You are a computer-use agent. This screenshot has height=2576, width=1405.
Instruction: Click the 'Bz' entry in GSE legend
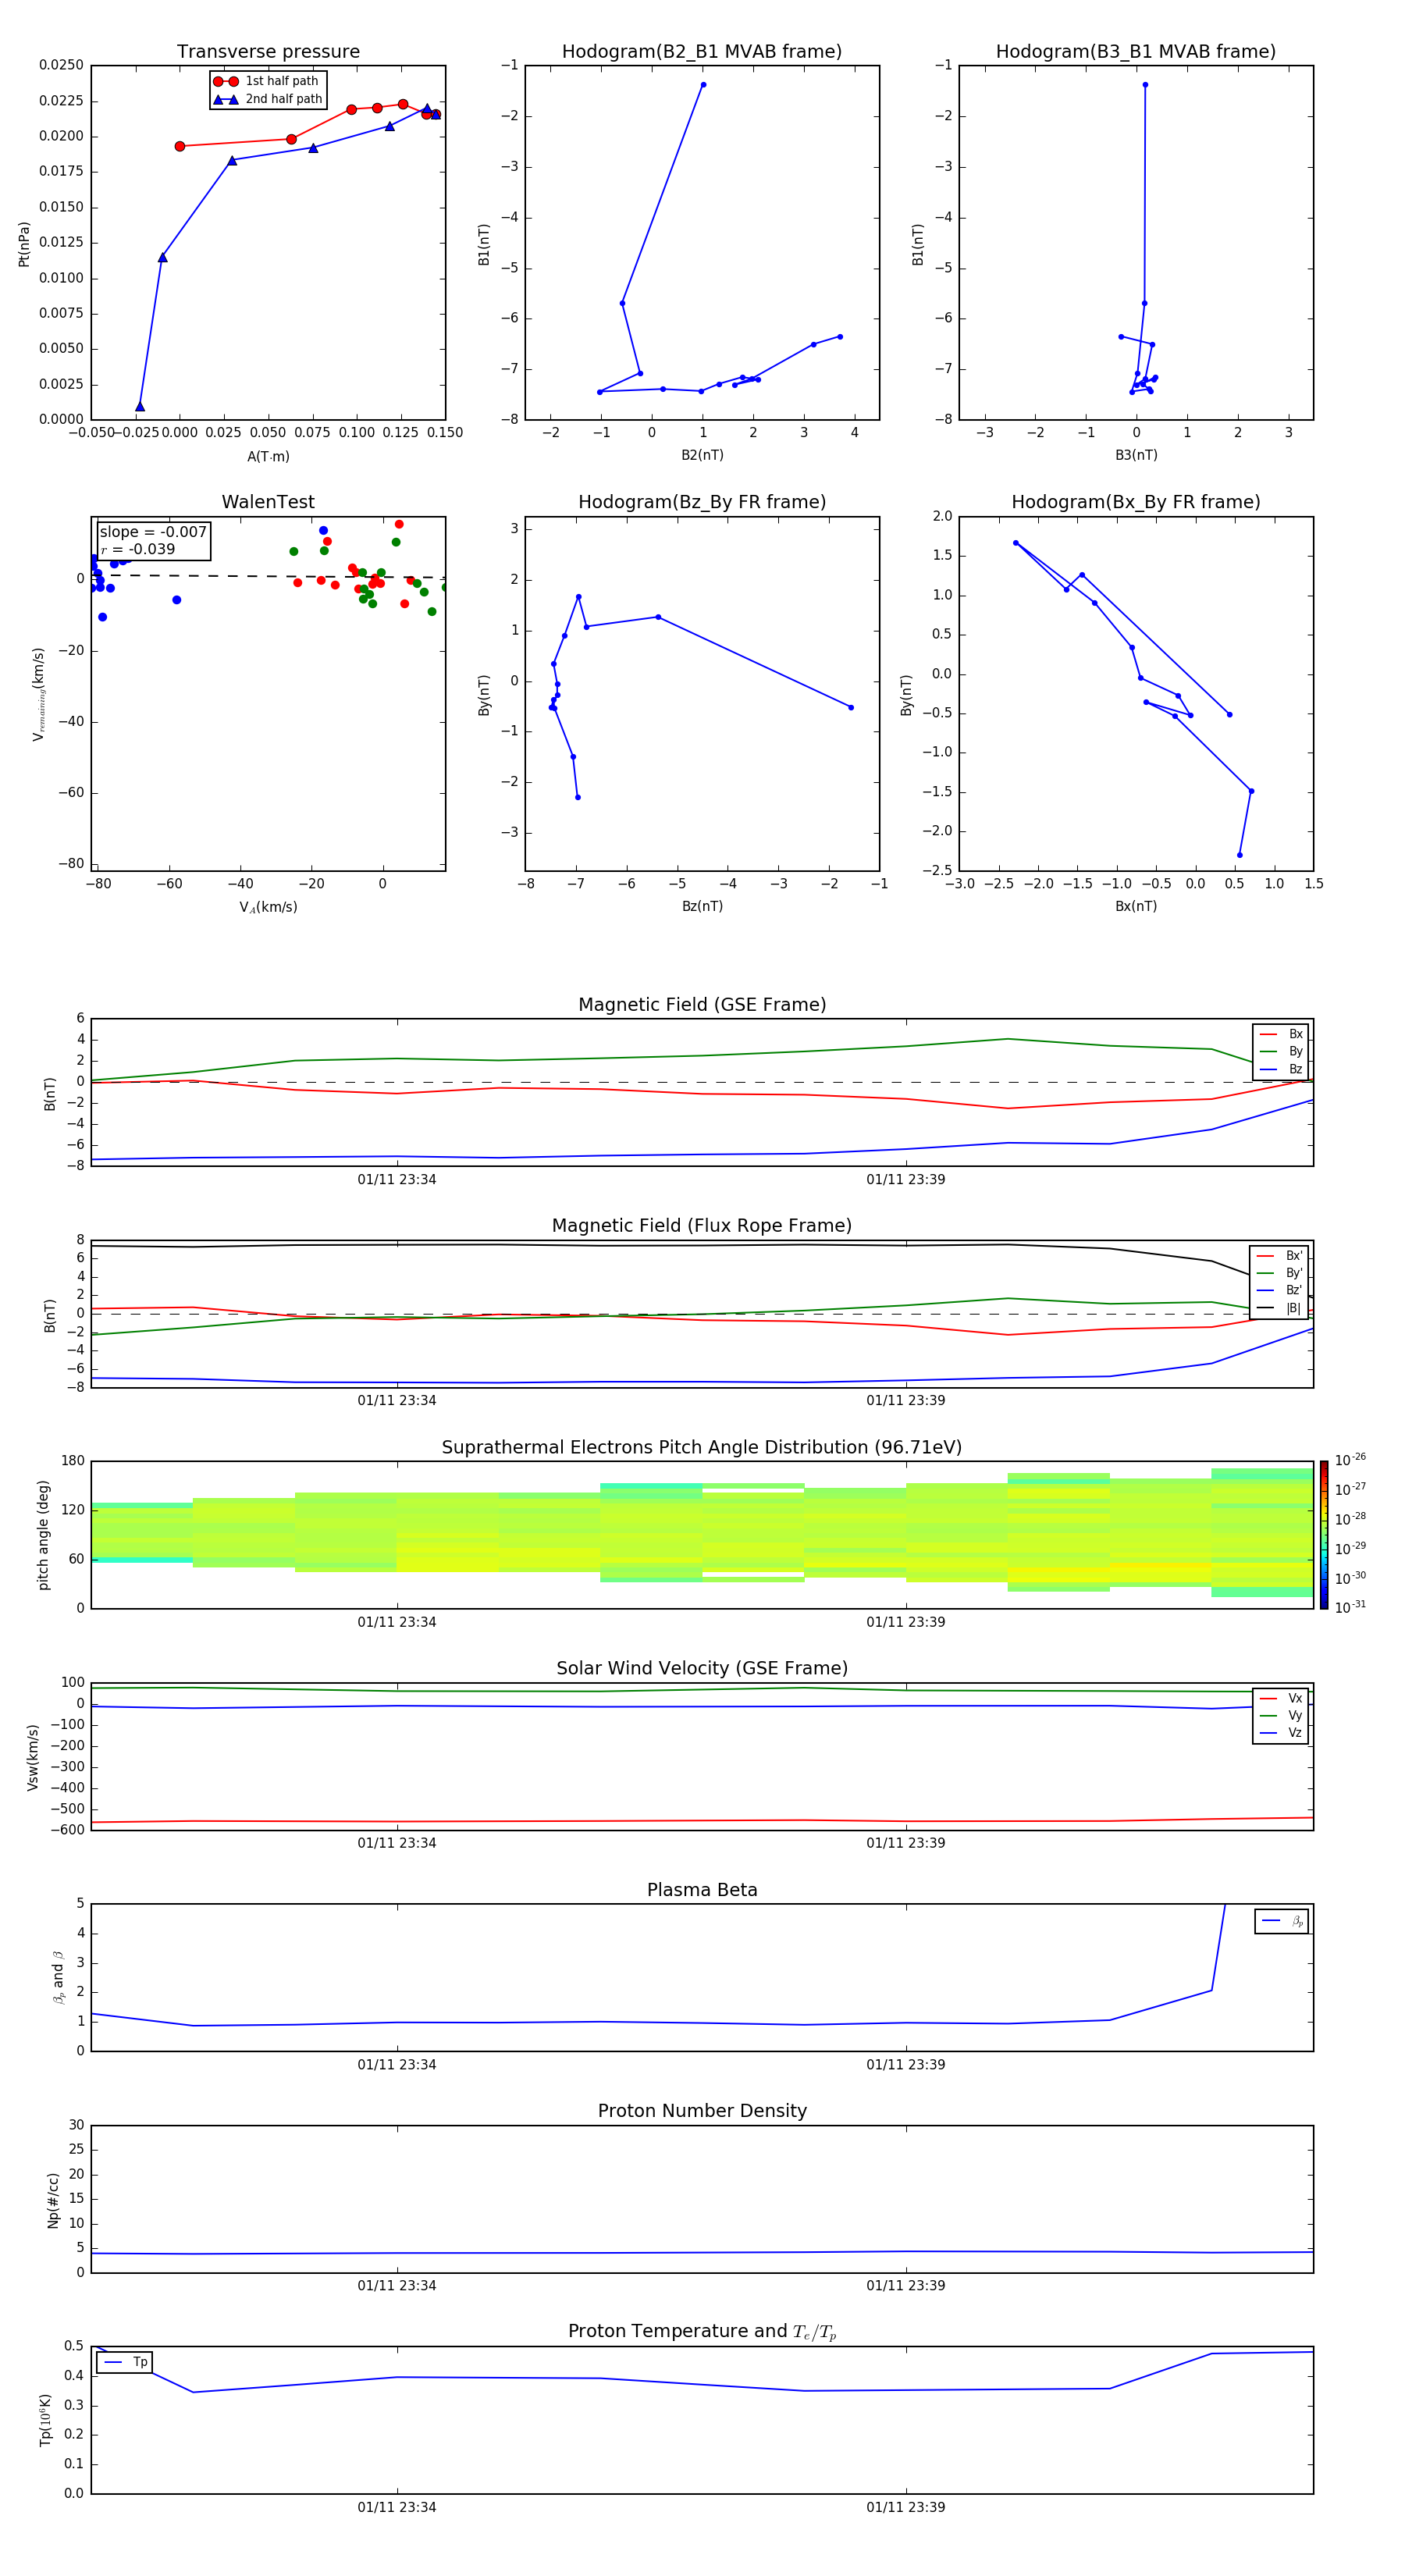point(1281,1070)
